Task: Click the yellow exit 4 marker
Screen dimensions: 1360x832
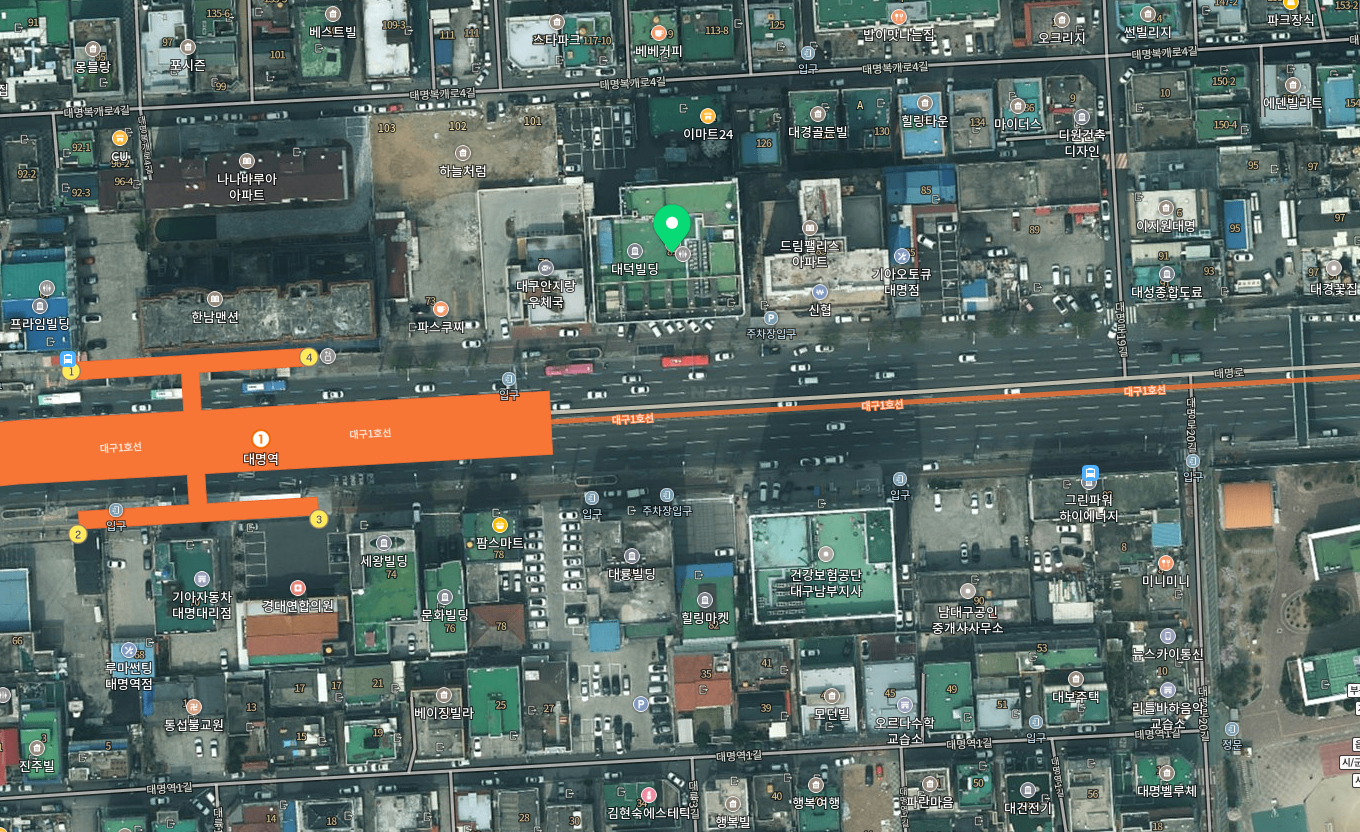Action: (309, 357)
